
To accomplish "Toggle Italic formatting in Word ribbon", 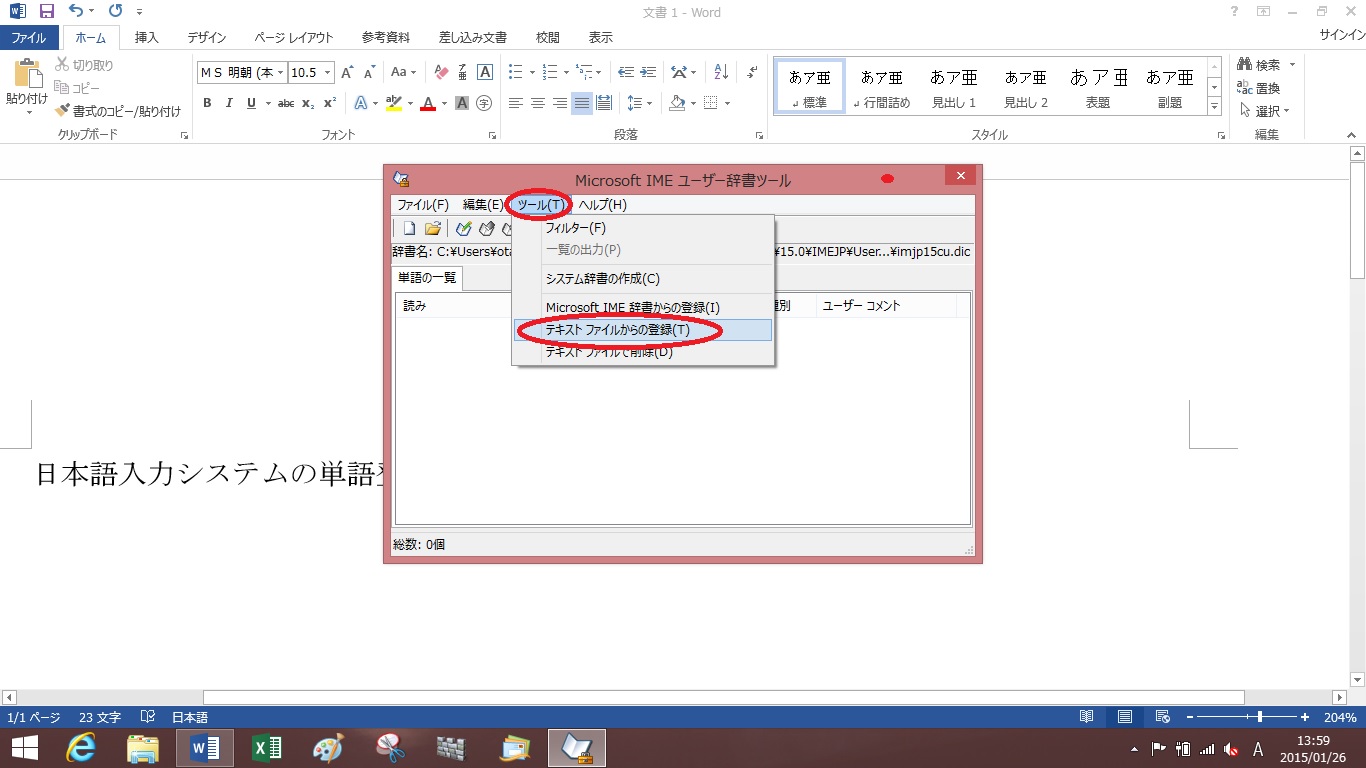I will (229, 103).
